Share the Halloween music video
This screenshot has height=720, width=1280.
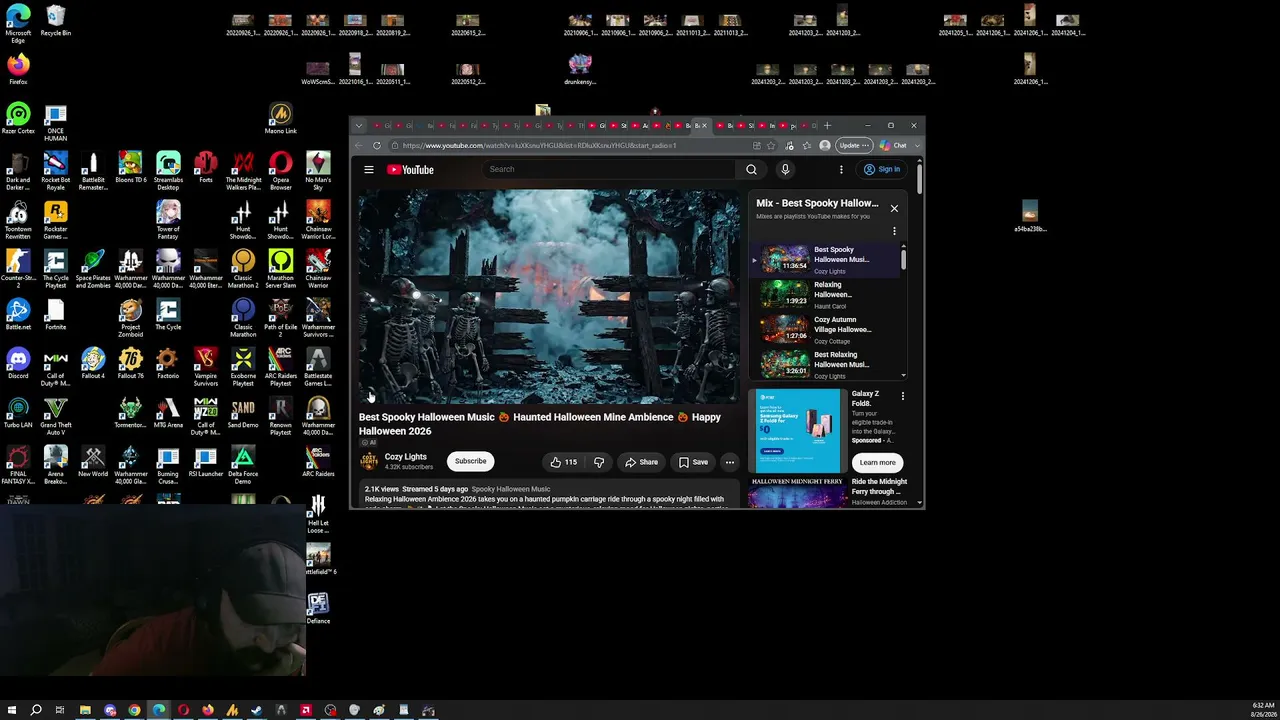click(641, 462)
